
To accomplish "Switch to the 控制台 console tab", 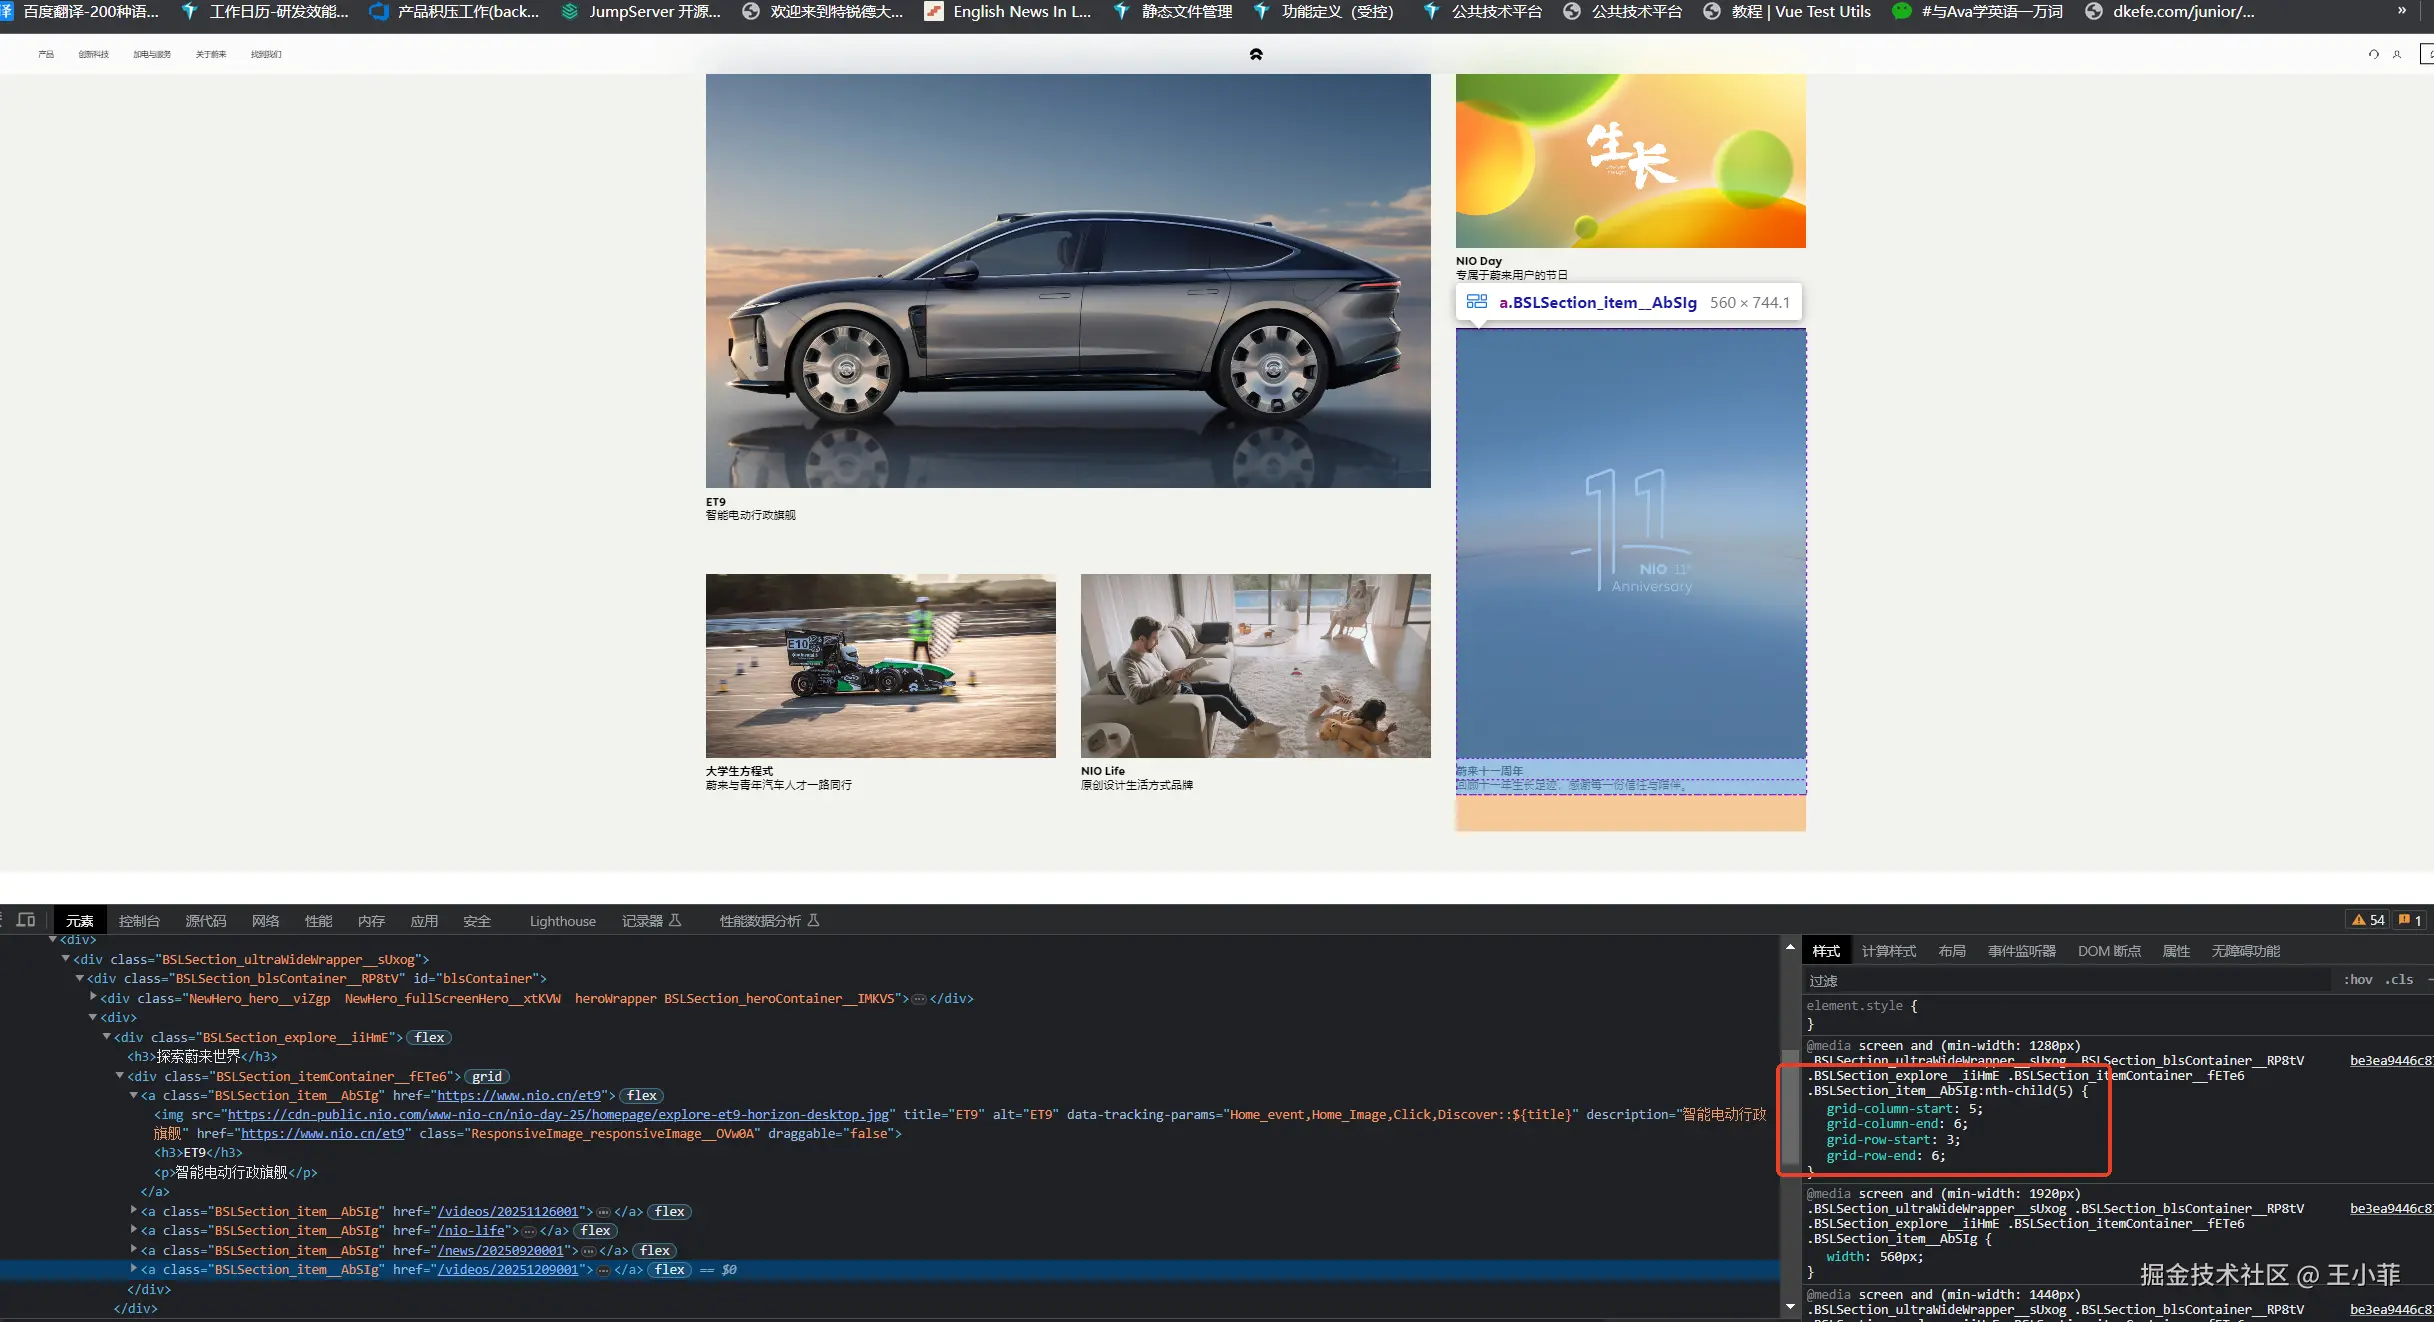I will point(139,921).
